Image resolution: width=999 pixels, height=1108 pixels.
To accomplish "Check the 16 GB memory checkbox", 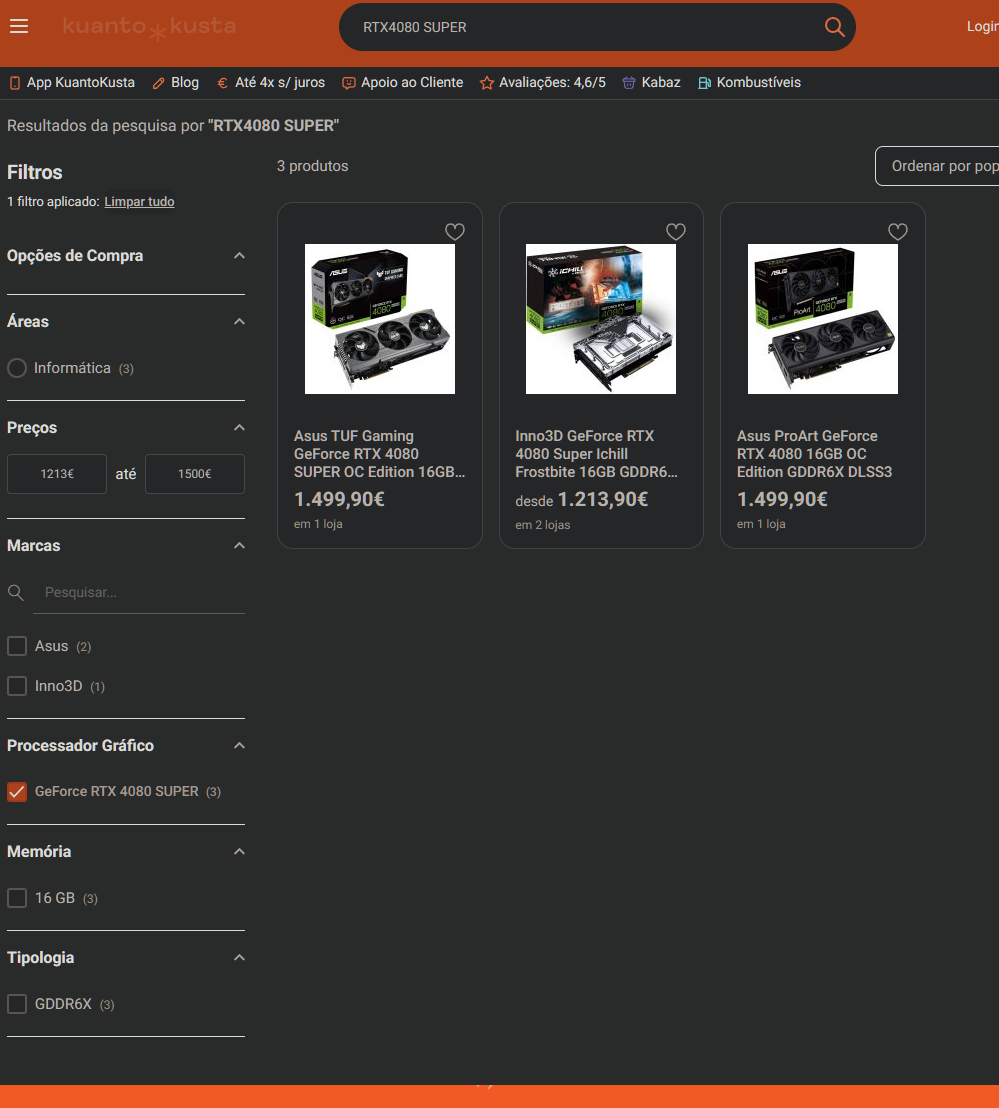I will pos(17,897).
